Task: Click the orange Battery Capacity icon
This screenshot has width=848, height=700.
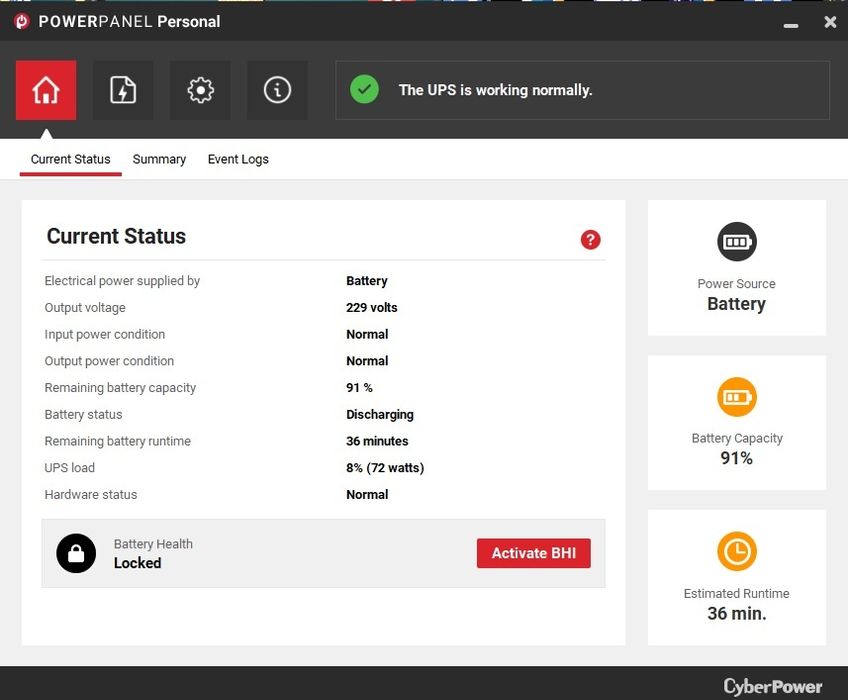Action: pos(737,397)
